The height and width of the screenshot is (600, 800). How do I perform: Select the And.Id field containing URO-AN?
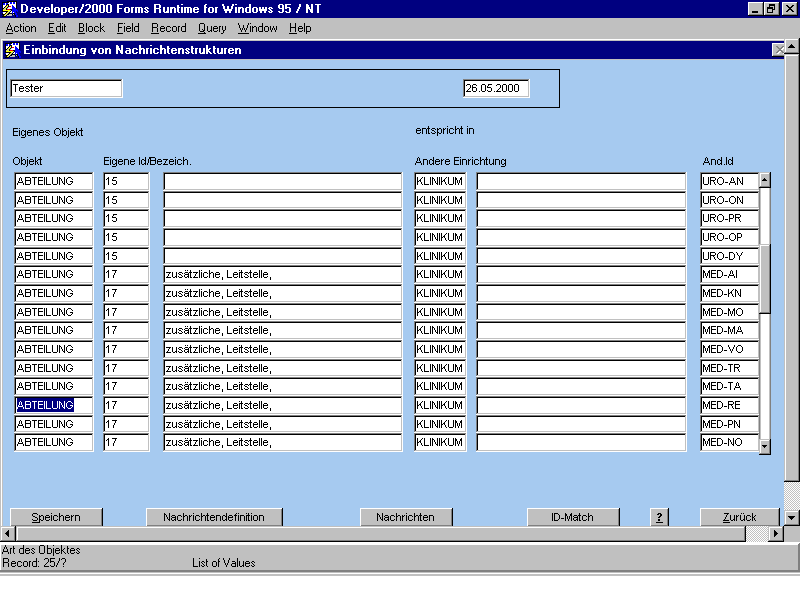[729, 181]
